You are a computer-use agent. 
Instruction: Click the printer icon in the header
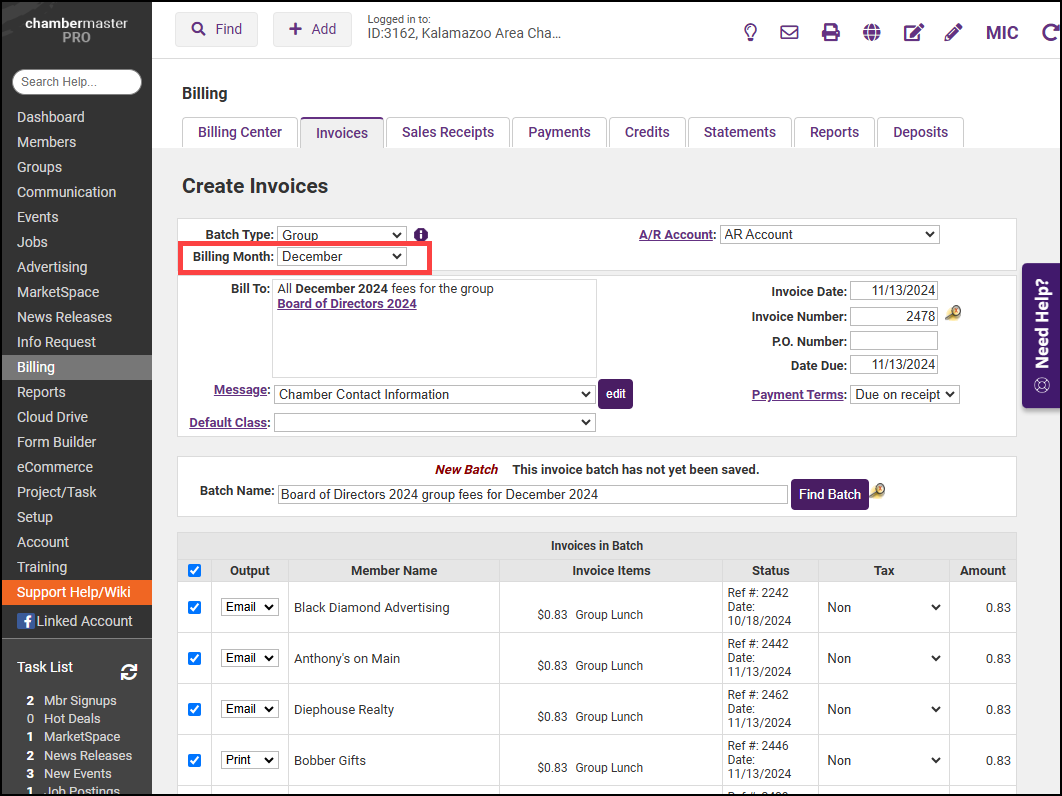[830, 32]
